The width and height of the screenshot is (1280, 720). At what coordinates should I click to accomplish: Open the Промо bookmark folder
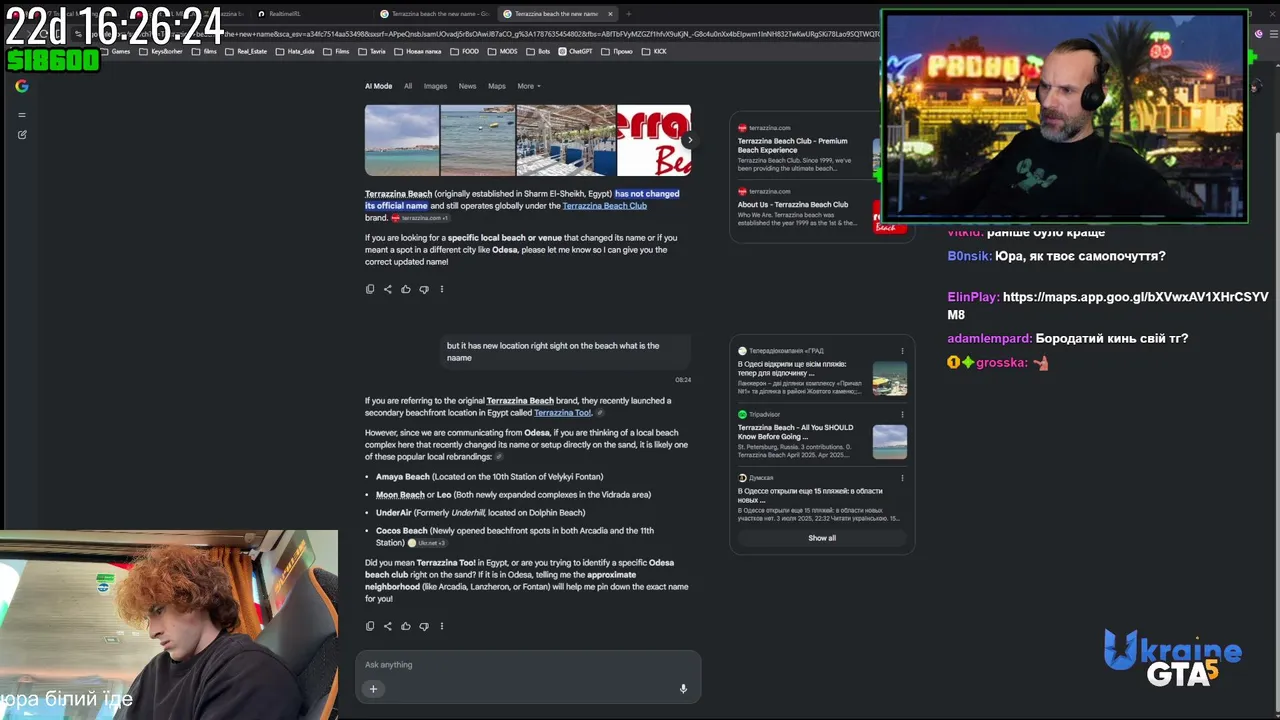617,51
